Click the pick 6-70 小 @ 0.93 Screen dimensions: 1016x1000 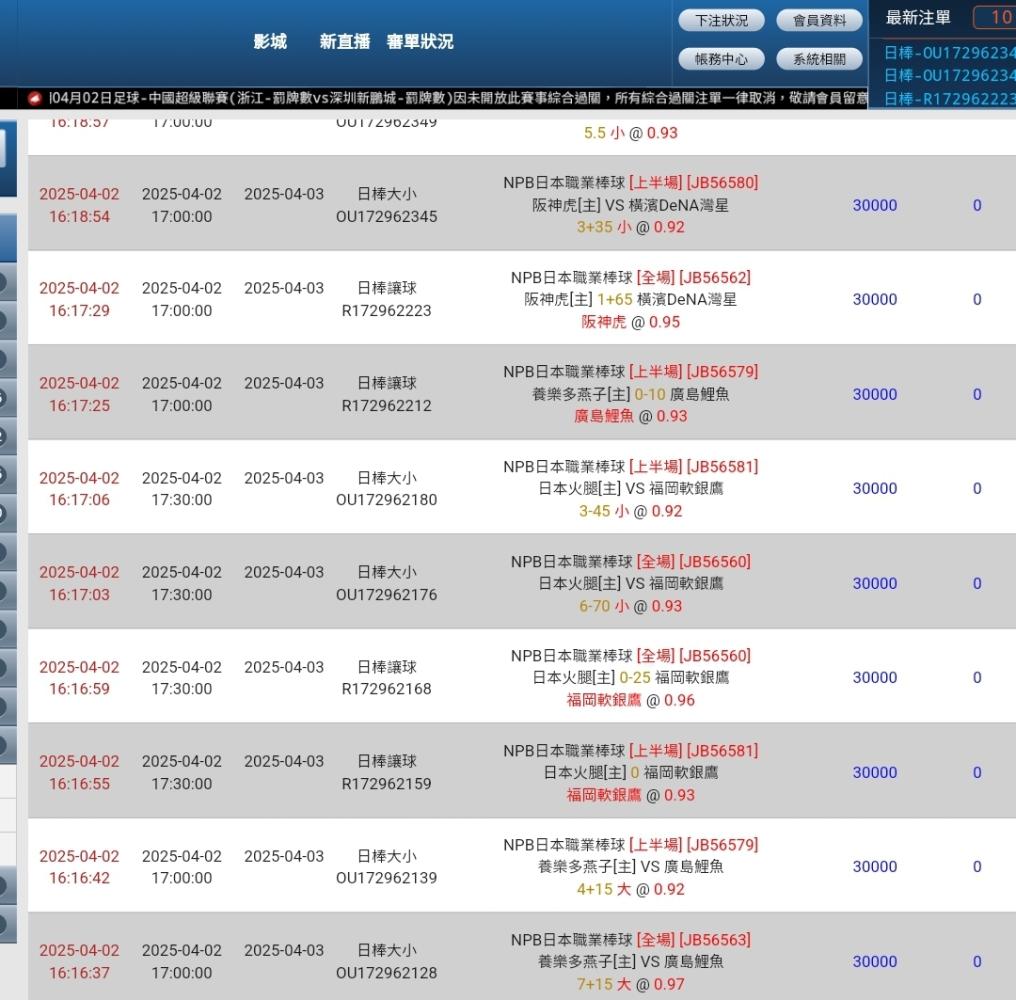pos(630,606)
